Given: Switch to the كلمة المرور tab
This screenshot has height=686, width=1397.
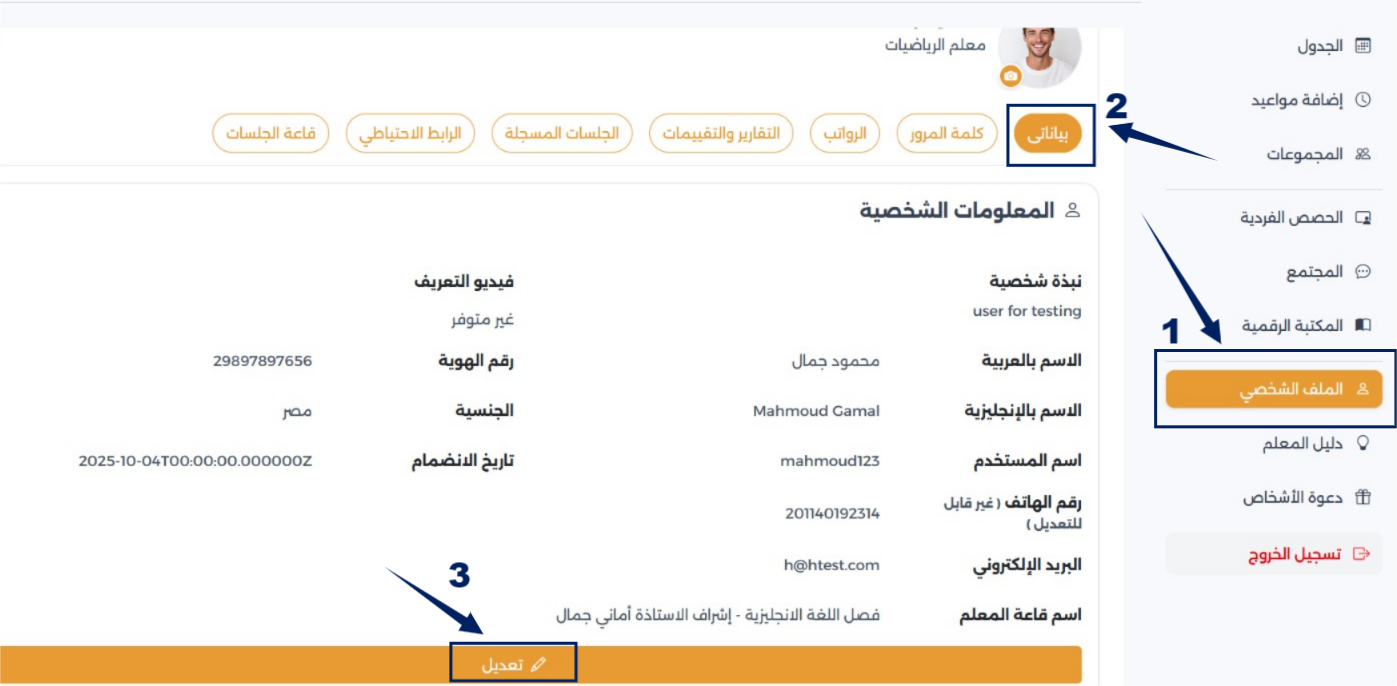Looking at the screenshot, I should tap(947, 134).
